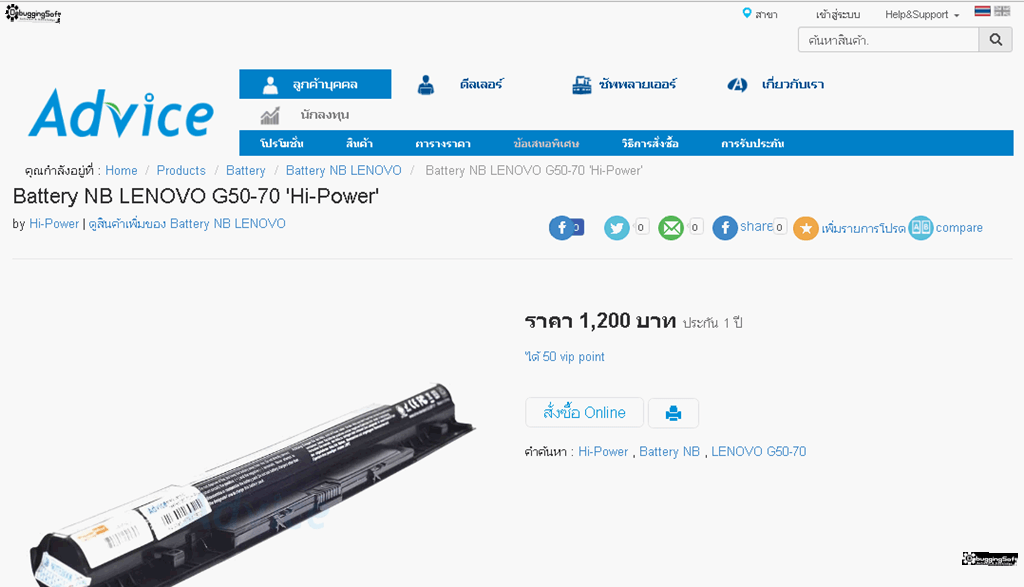Image resolution: width=1024 pixels, height=587 pixels.
Task: Share on the Twitter icon
Action: tap(616, 228)
